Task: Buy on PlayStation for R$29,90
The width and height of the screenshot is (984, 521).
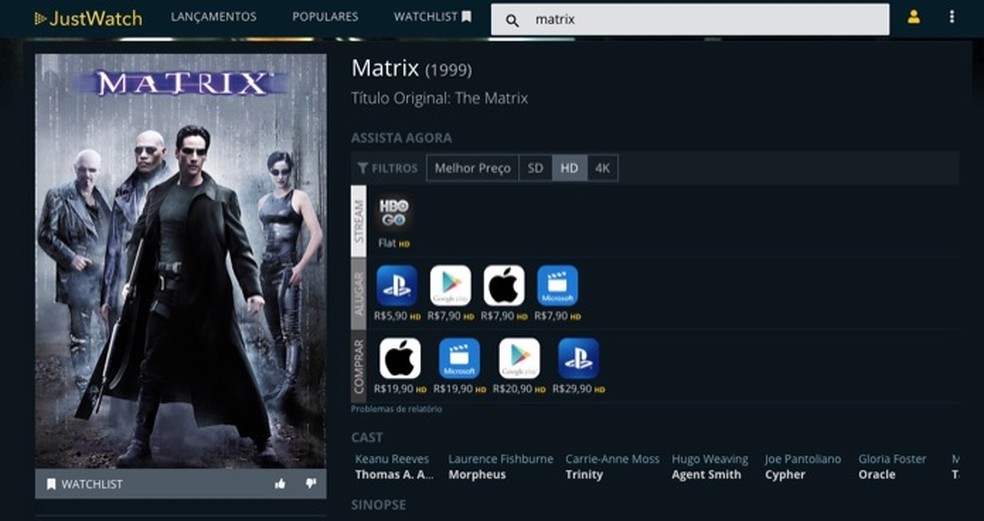Action: (x=579, y=358)
